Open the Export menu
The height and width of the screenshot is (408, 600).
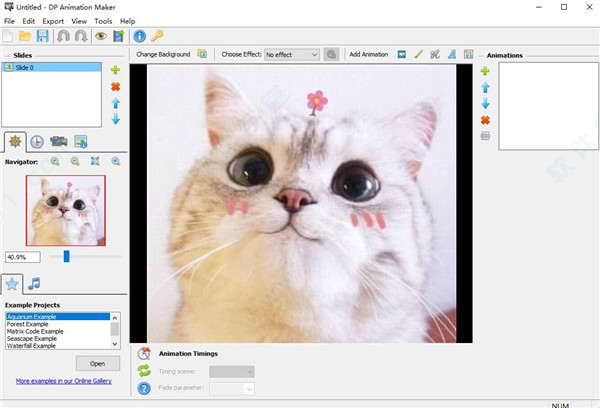coord(53,20)
